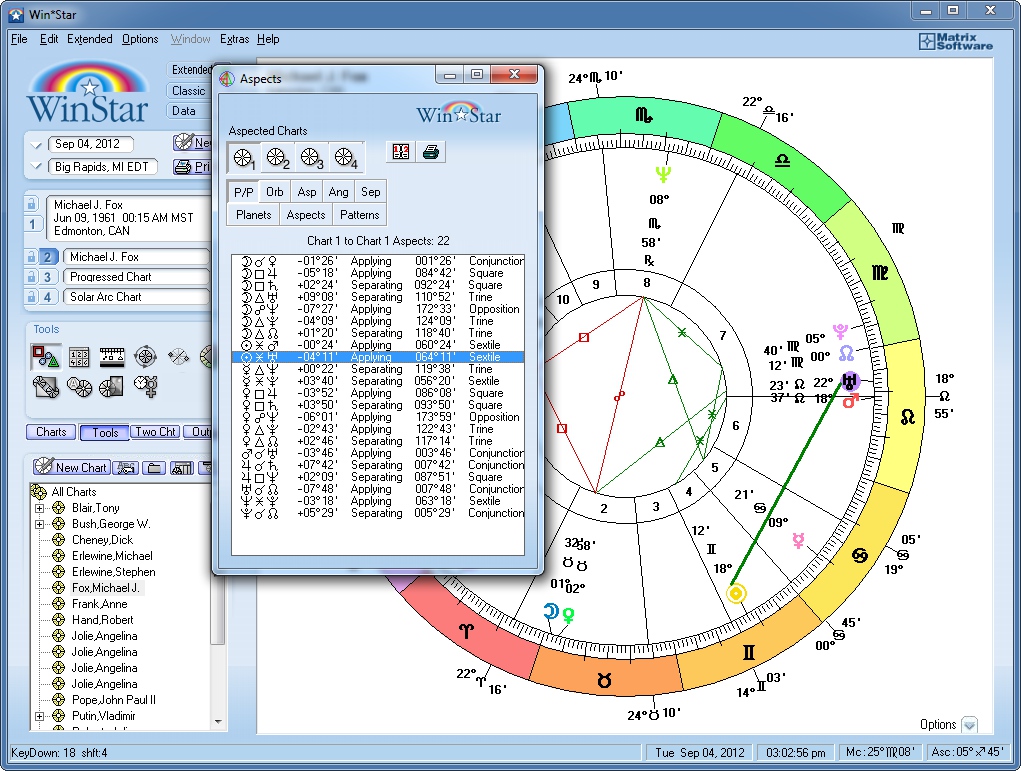This screenshot has height=771, width=1021.
Task: Select the Sun sextile Uranus highlighted aspect row
Action: click(x=378, y=357)
